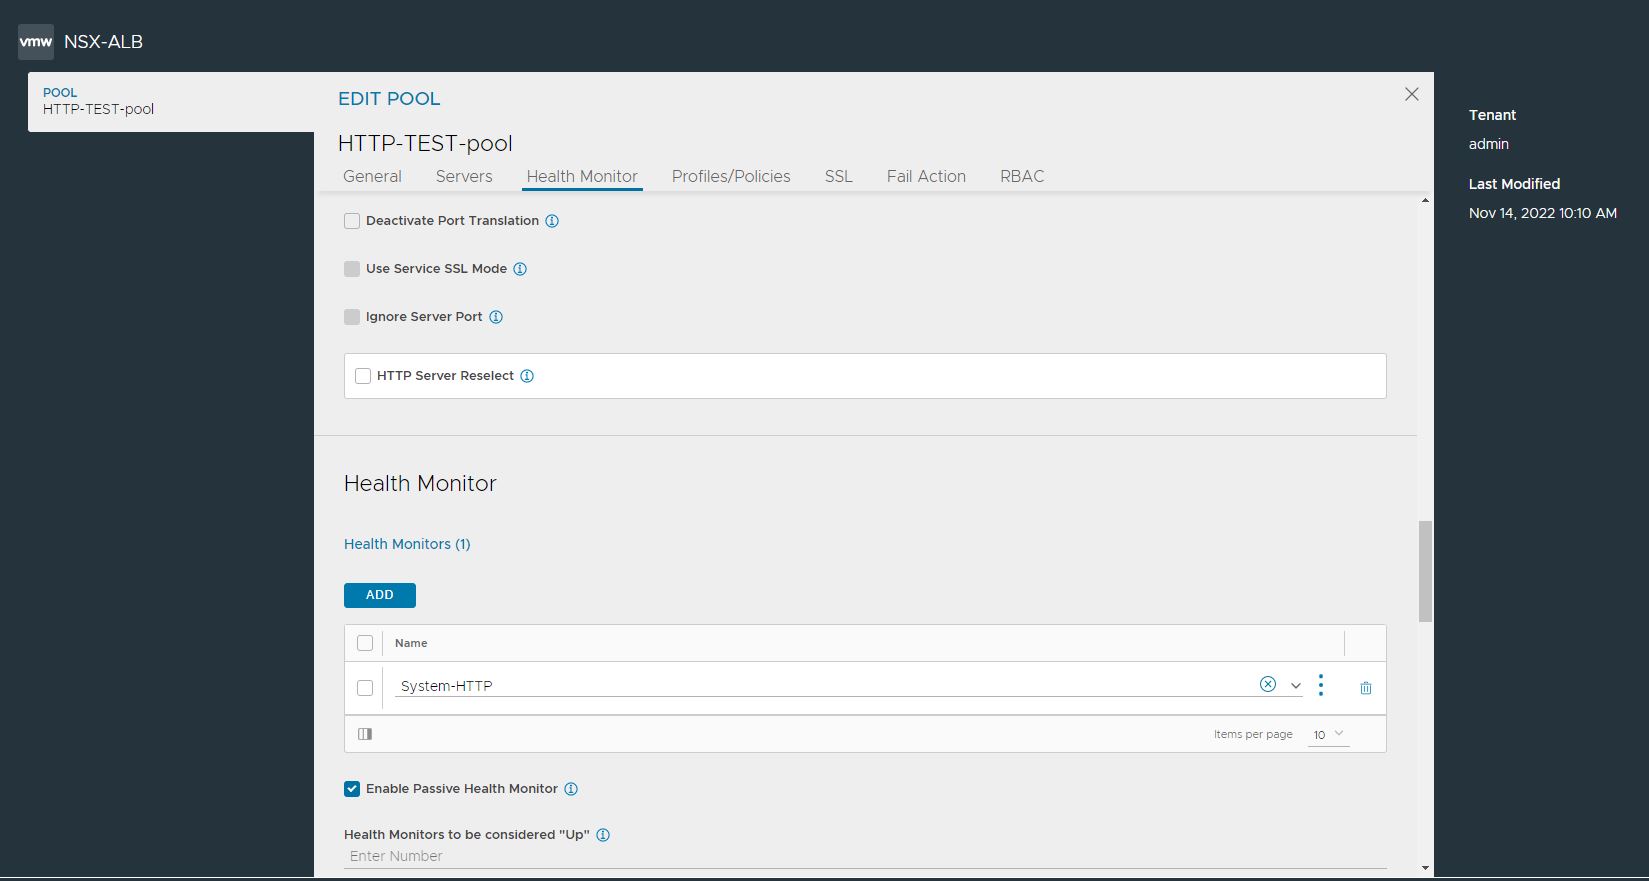The width and height of the screenshot is (1649, 881).
Task: Toggle Use Service SSL Mode checkbox
Action: (352, 269)
